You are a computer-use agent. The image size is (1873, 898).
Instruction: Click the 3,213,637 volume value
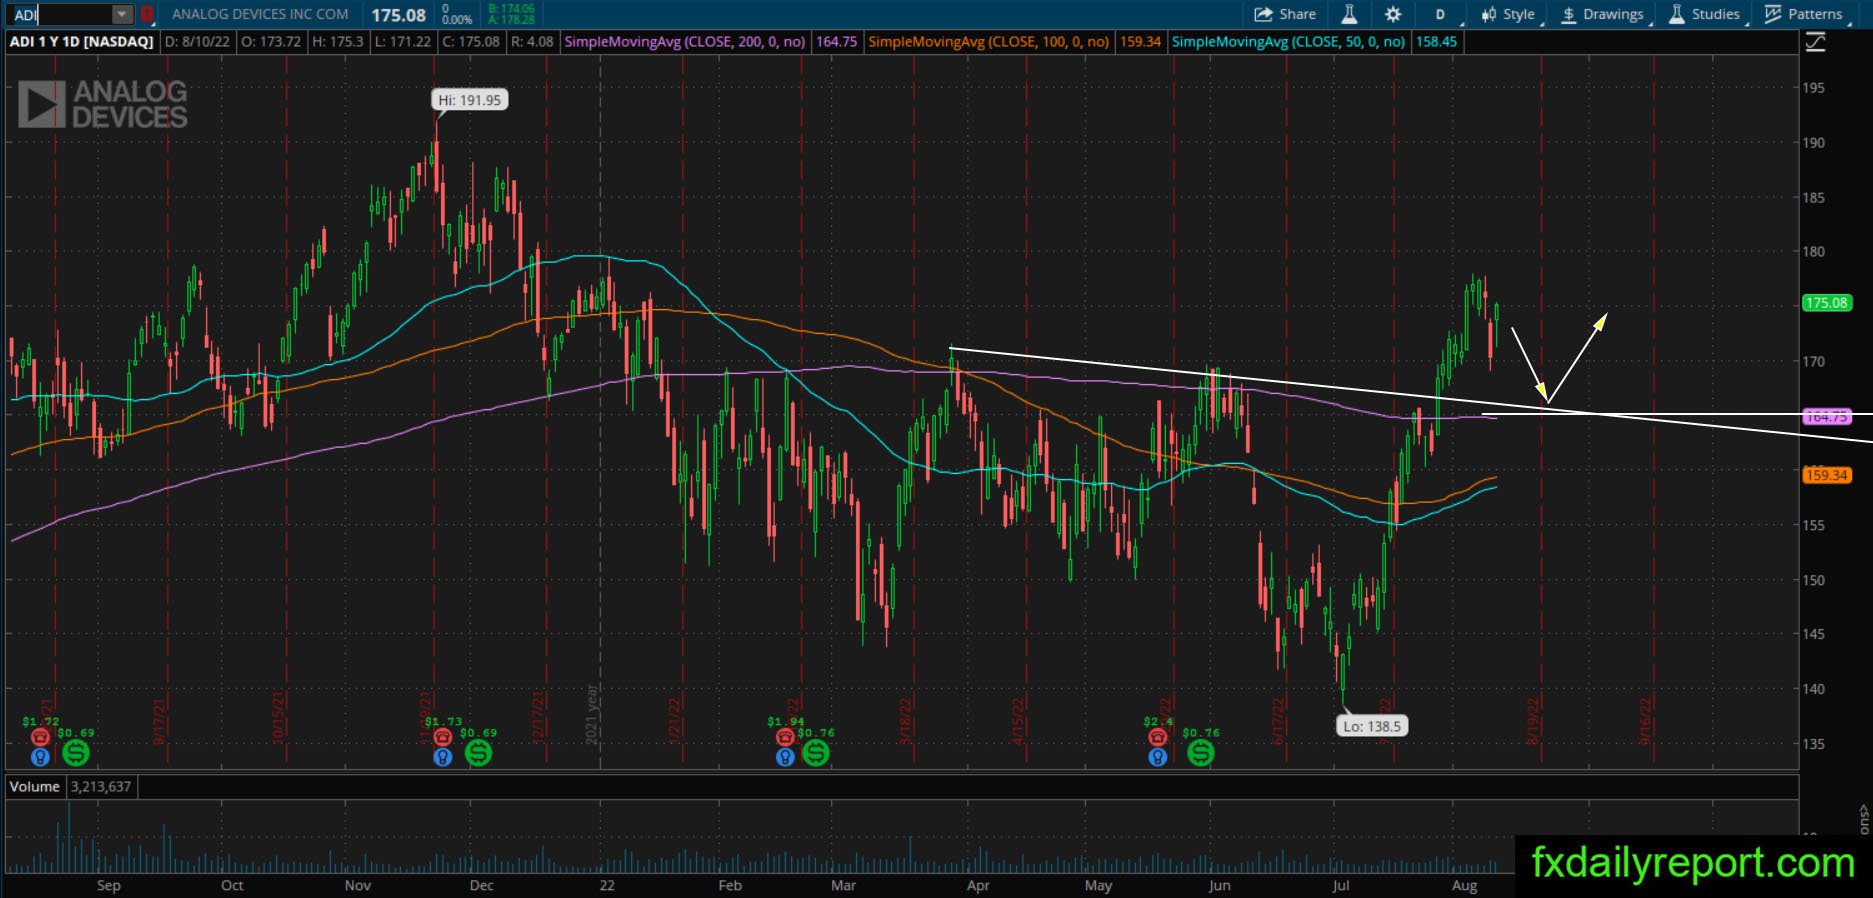click(100, 787)
